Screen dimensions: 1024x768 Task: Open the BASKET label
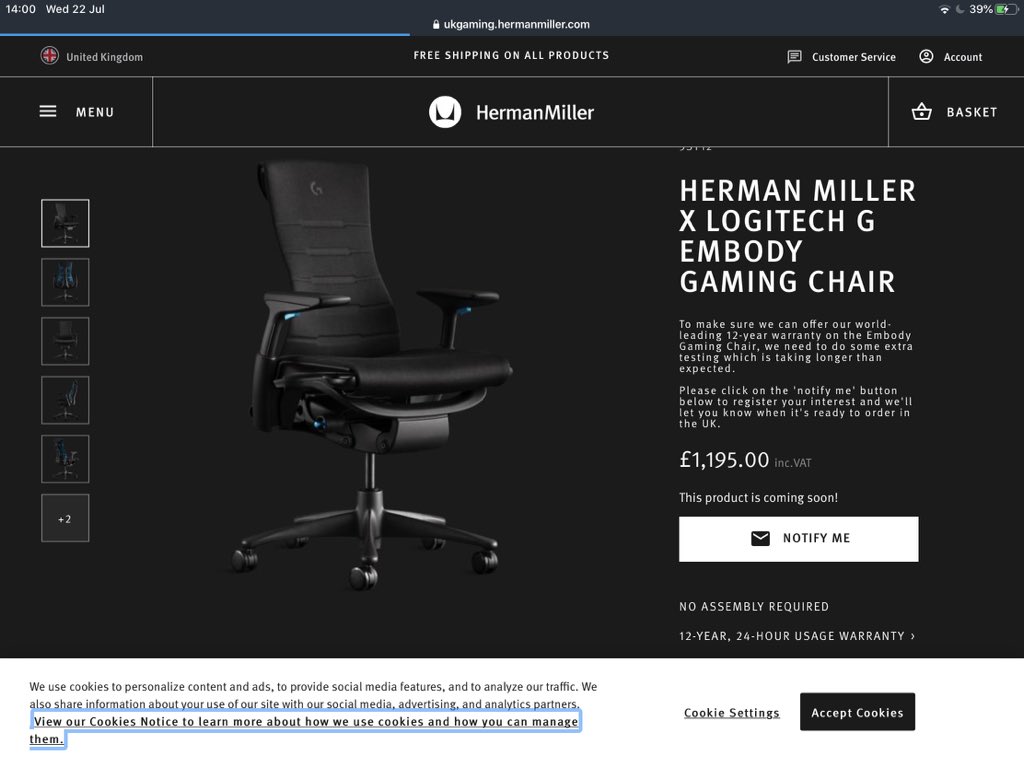coord(972,112)
